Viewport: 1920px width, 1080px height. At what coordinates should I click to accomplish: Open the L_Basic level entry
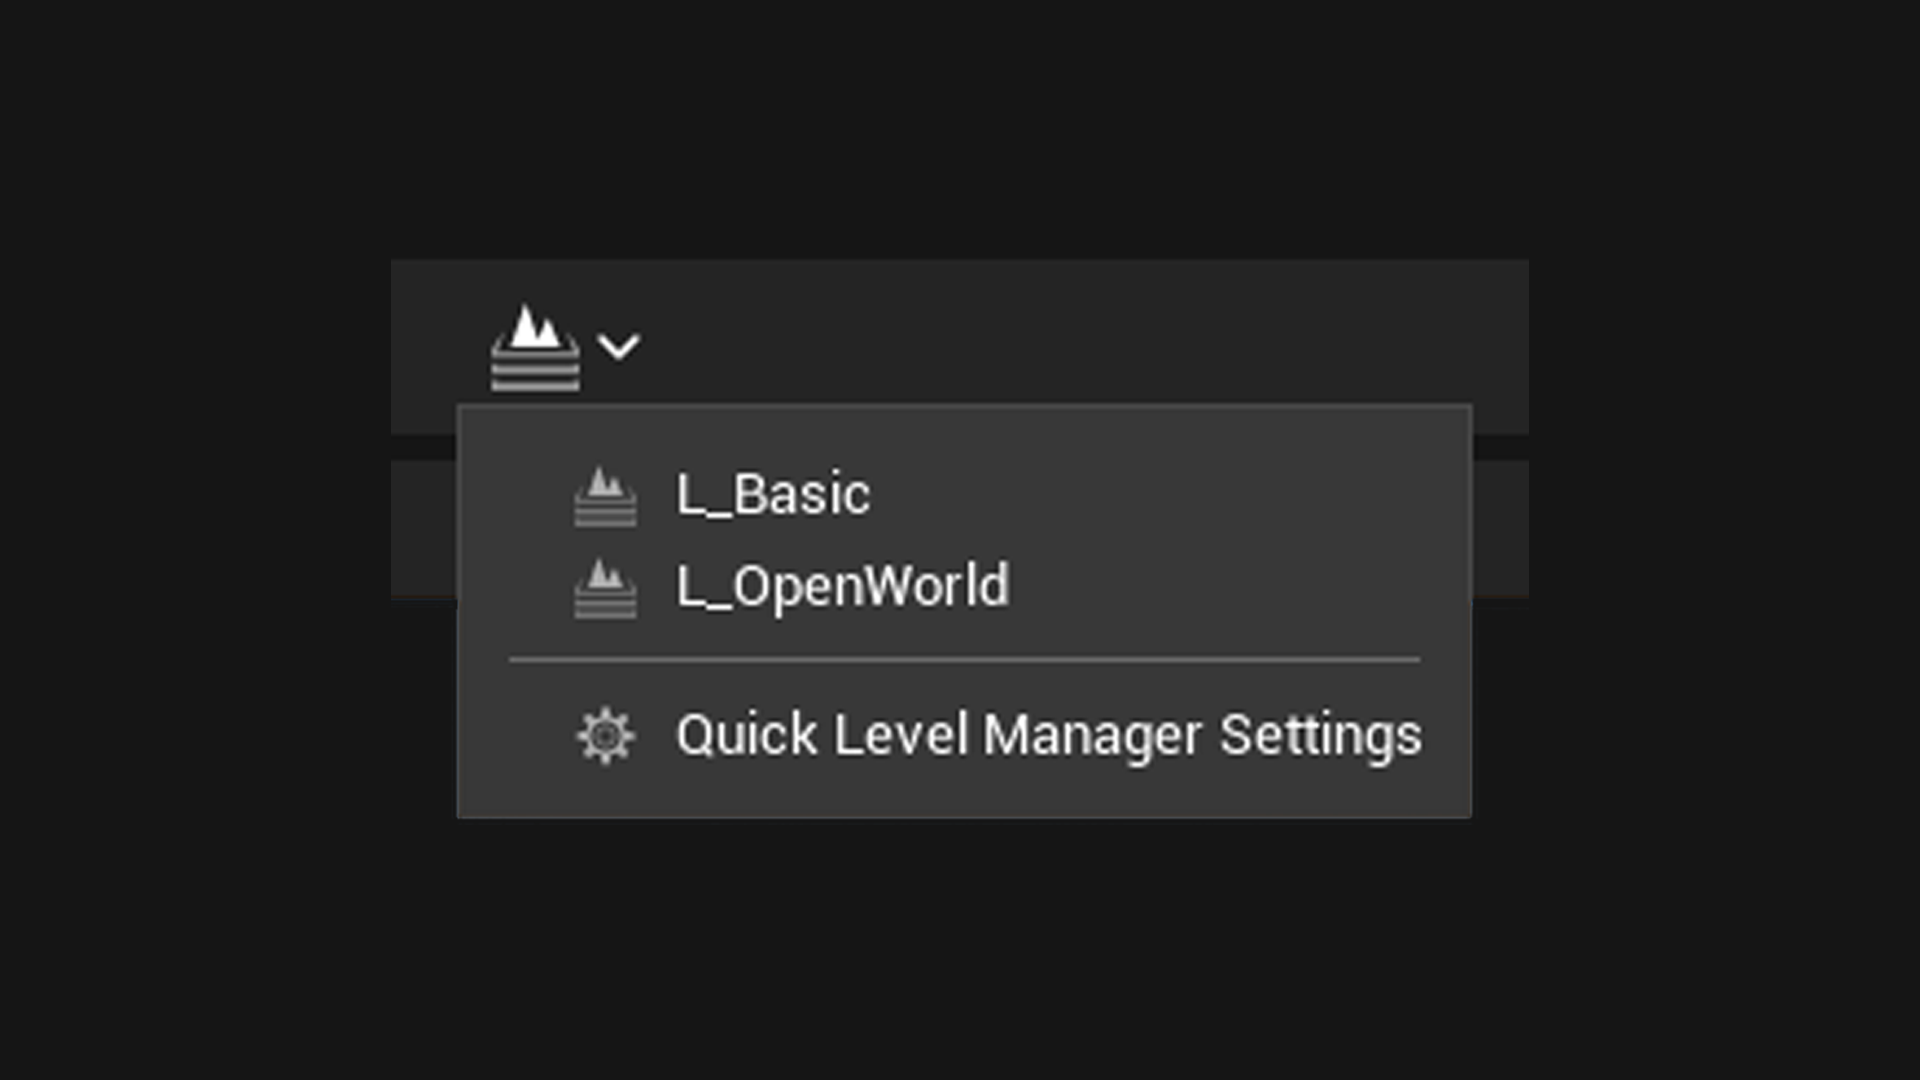964,495
